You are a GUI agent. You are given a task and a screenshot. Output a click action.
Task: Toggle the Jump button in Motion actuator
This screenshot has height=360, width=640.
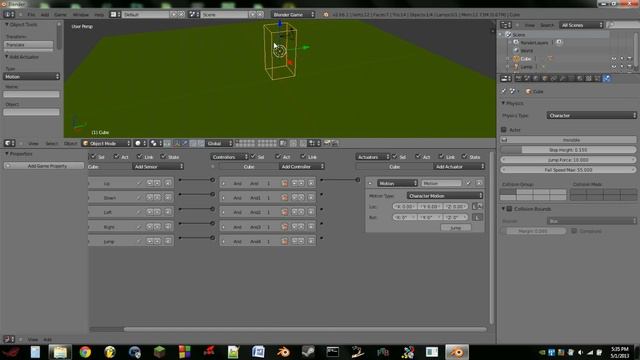456,228
